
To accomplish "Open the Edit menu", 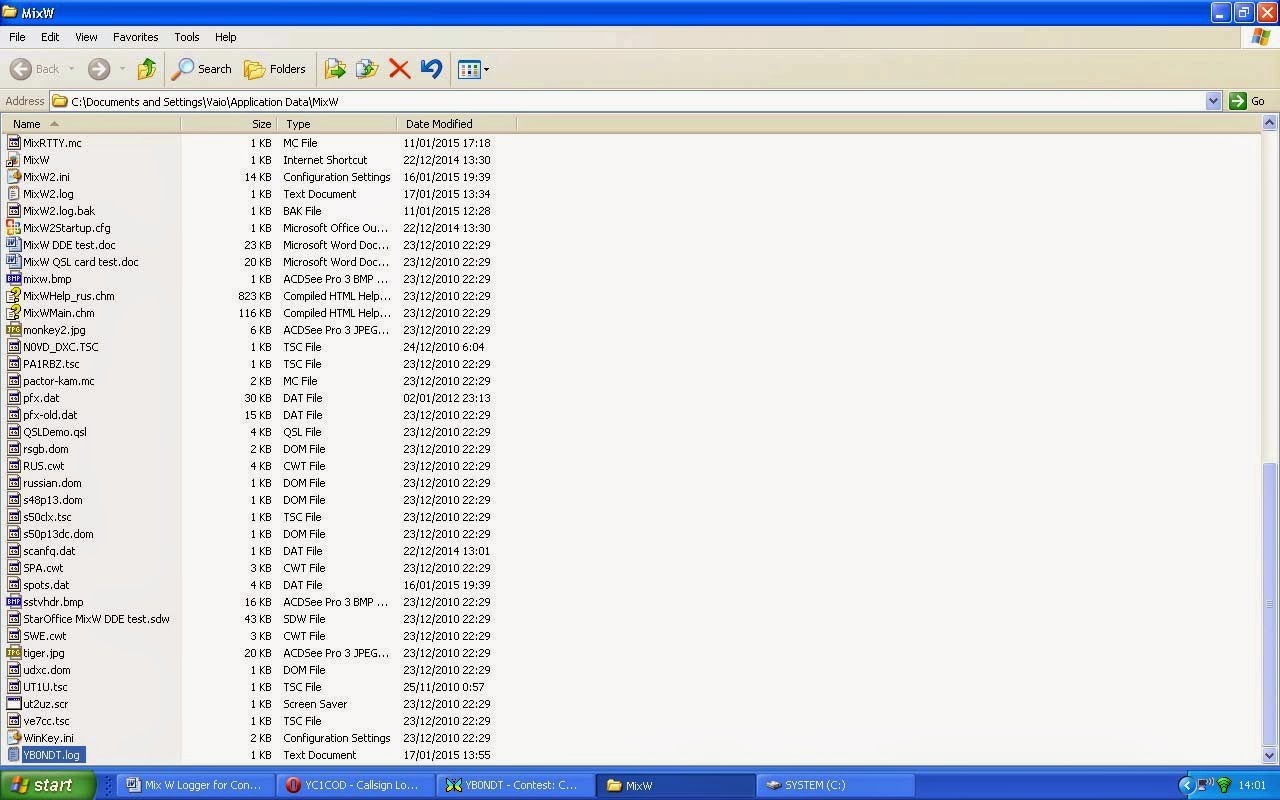I will click(50, 37).
